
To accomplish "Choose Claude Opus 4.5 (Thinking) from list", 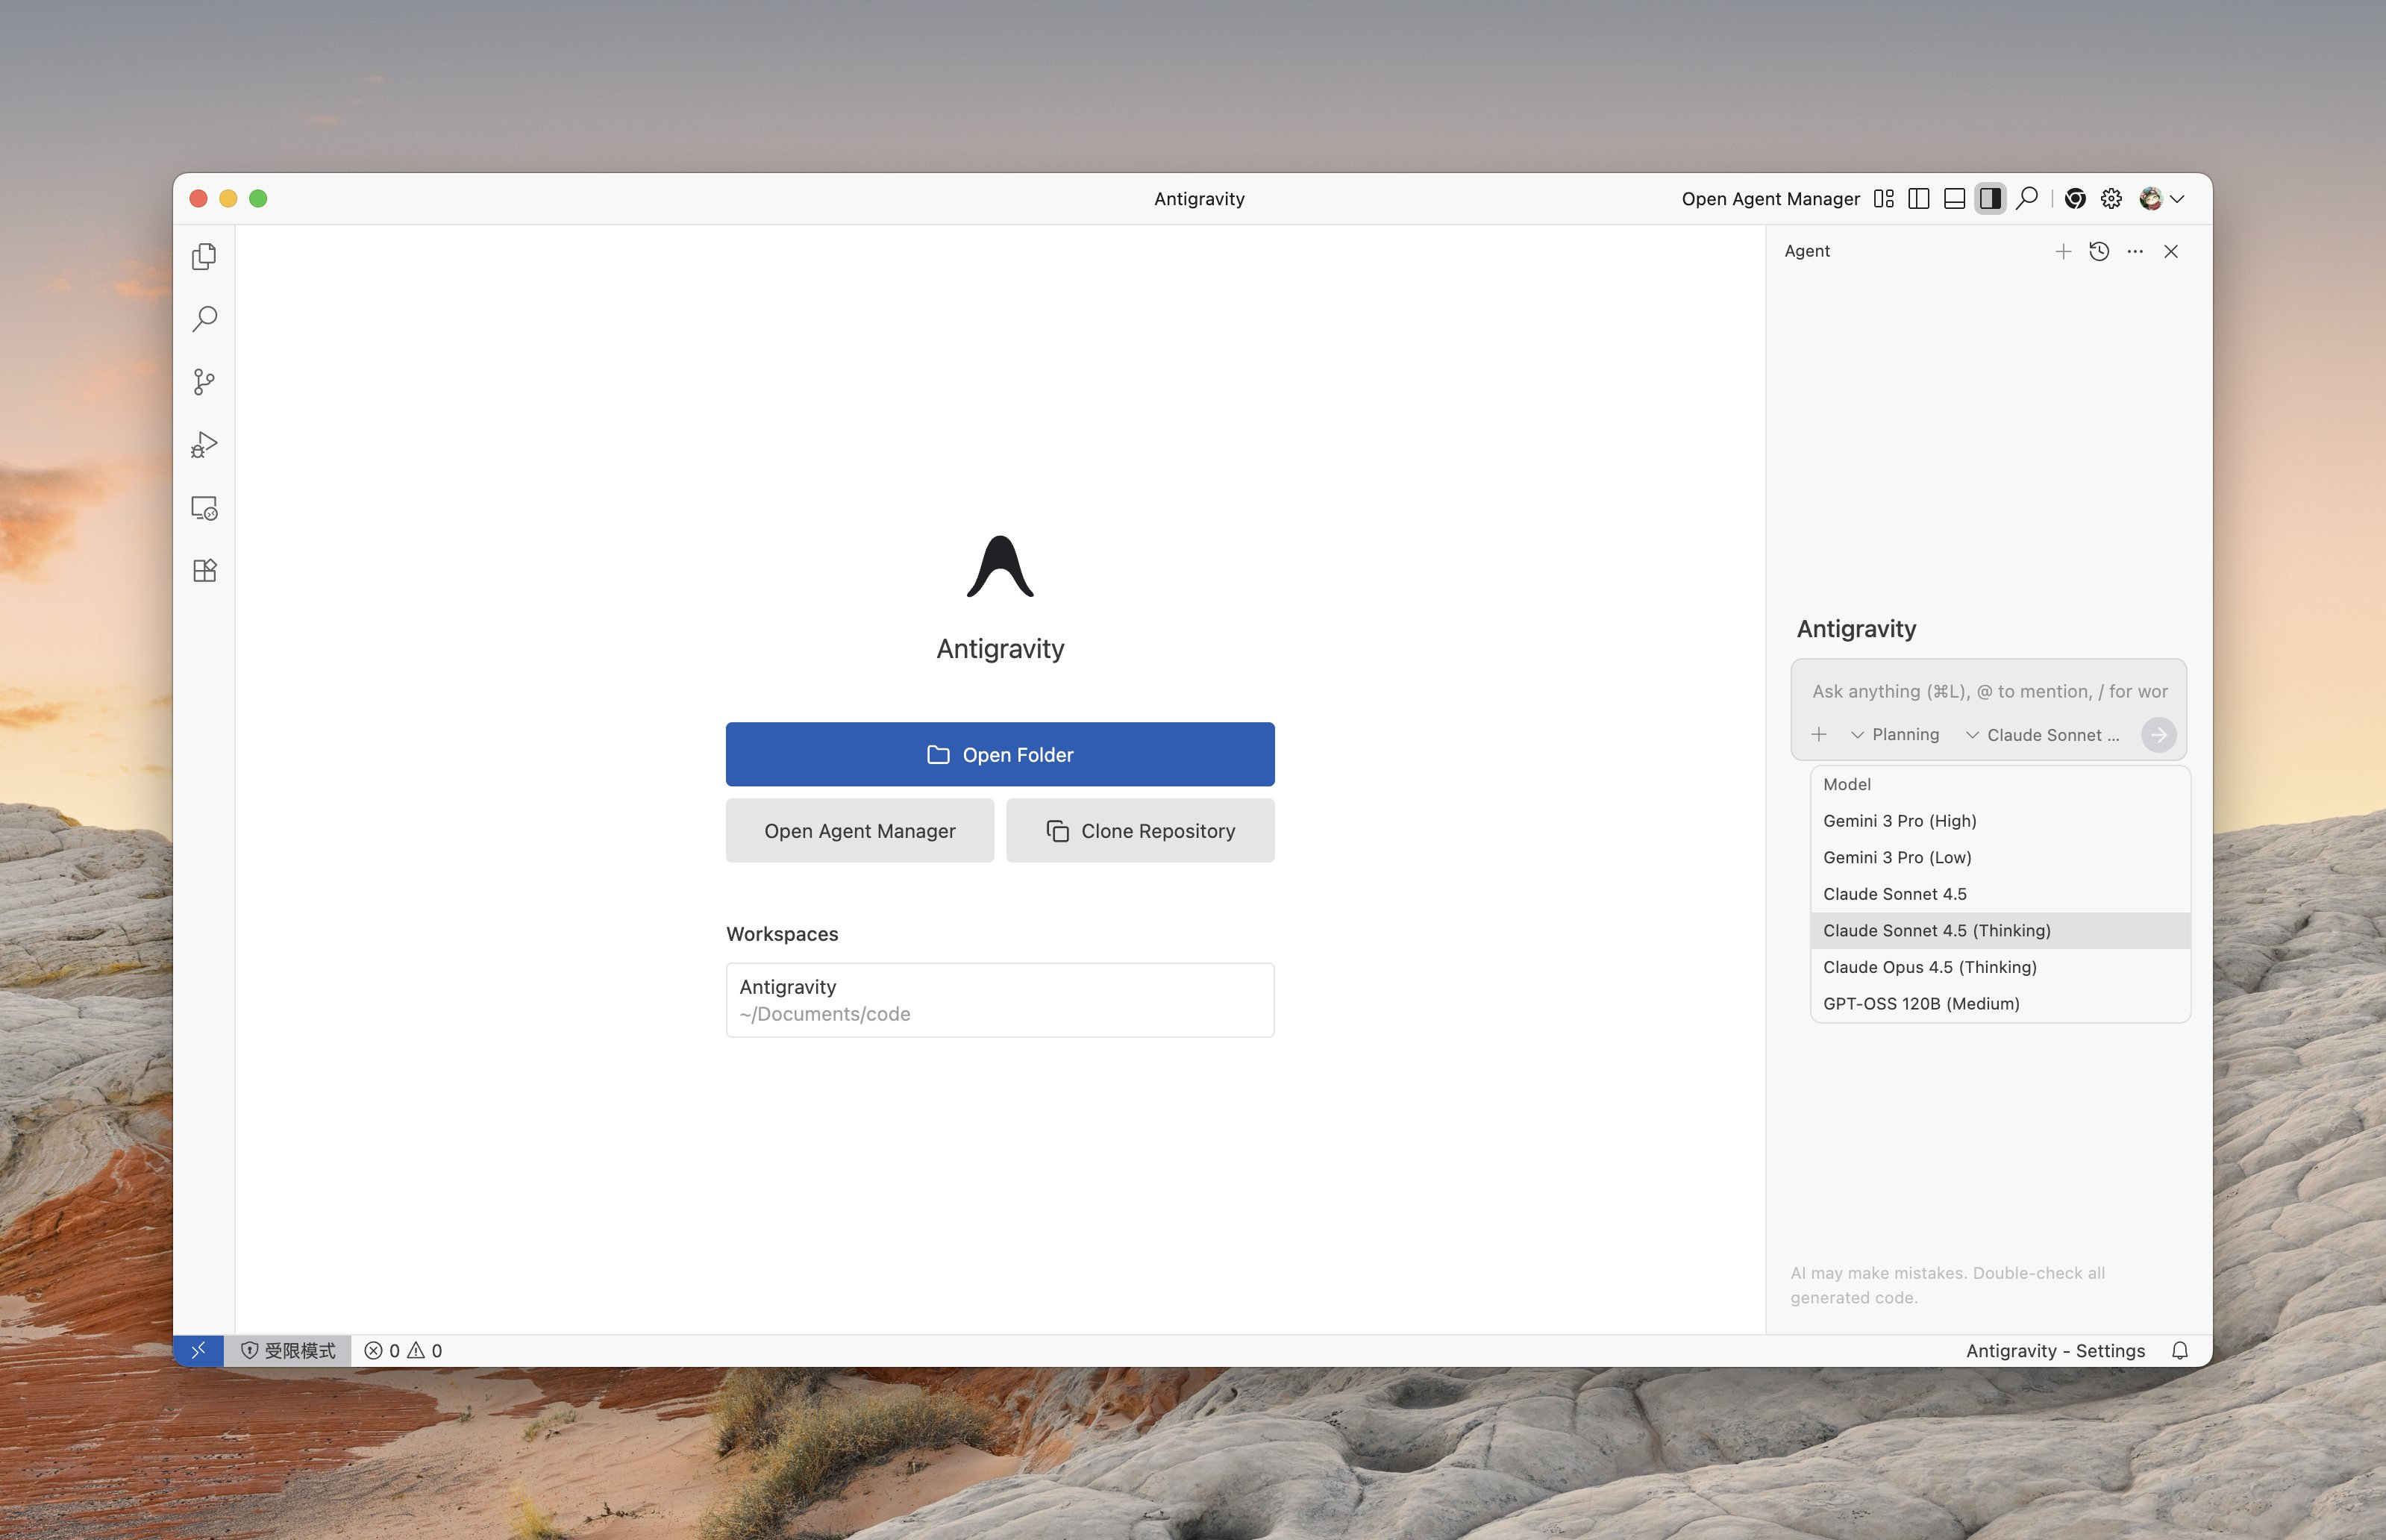I will coord(1929,967).
